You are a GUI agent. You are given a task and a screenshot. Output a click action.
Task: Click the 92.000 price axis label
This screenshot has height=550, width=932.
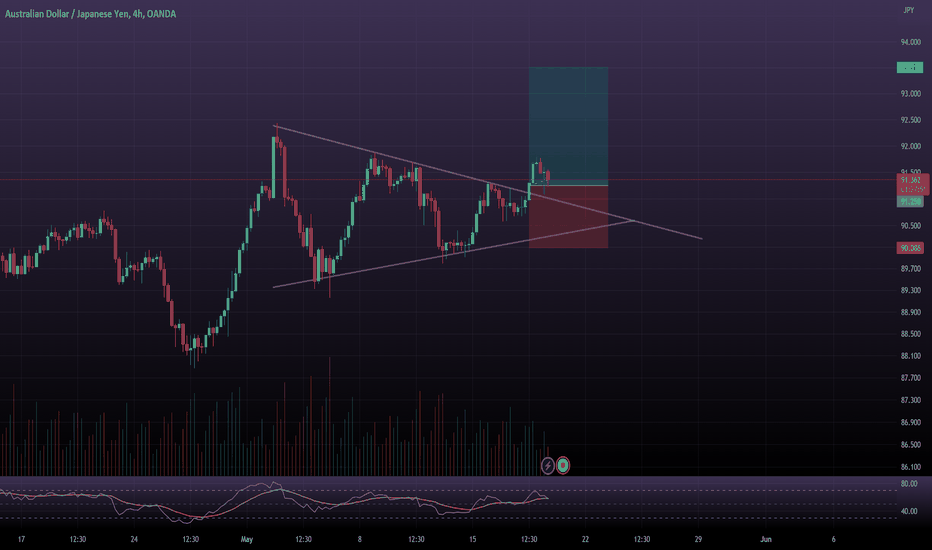(x=911, y=146)
